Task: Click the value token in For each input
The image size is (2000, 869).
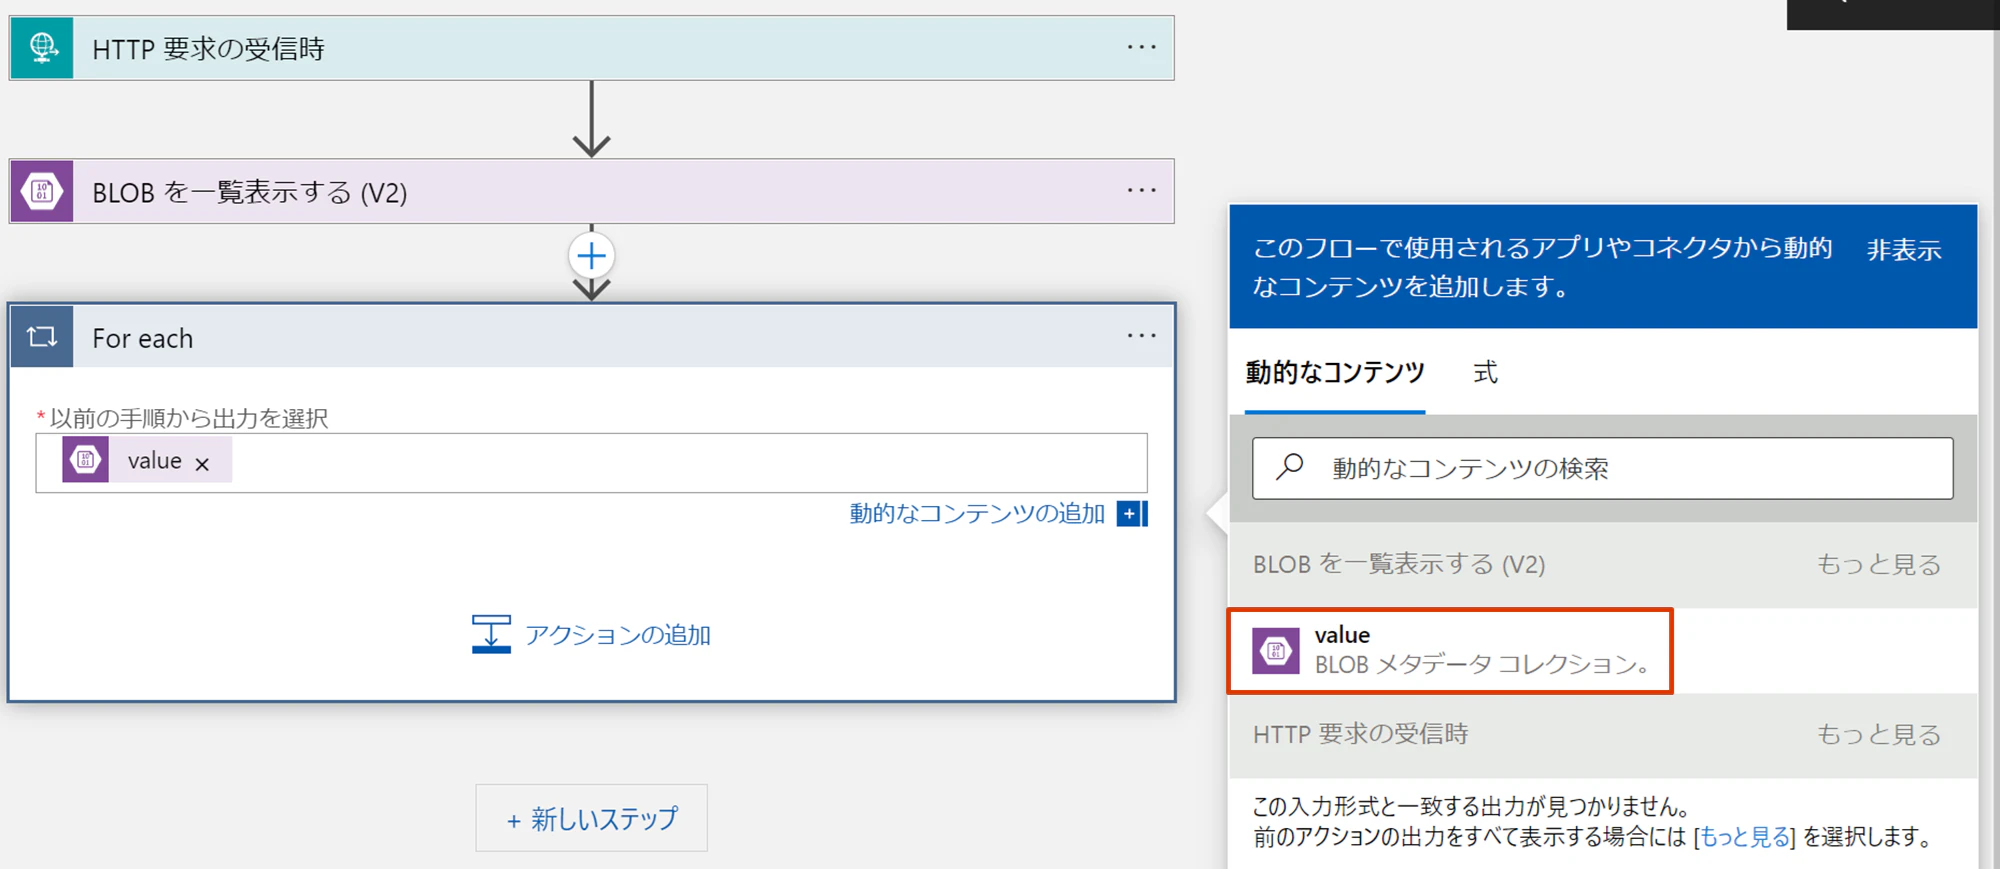Action: 147,460
